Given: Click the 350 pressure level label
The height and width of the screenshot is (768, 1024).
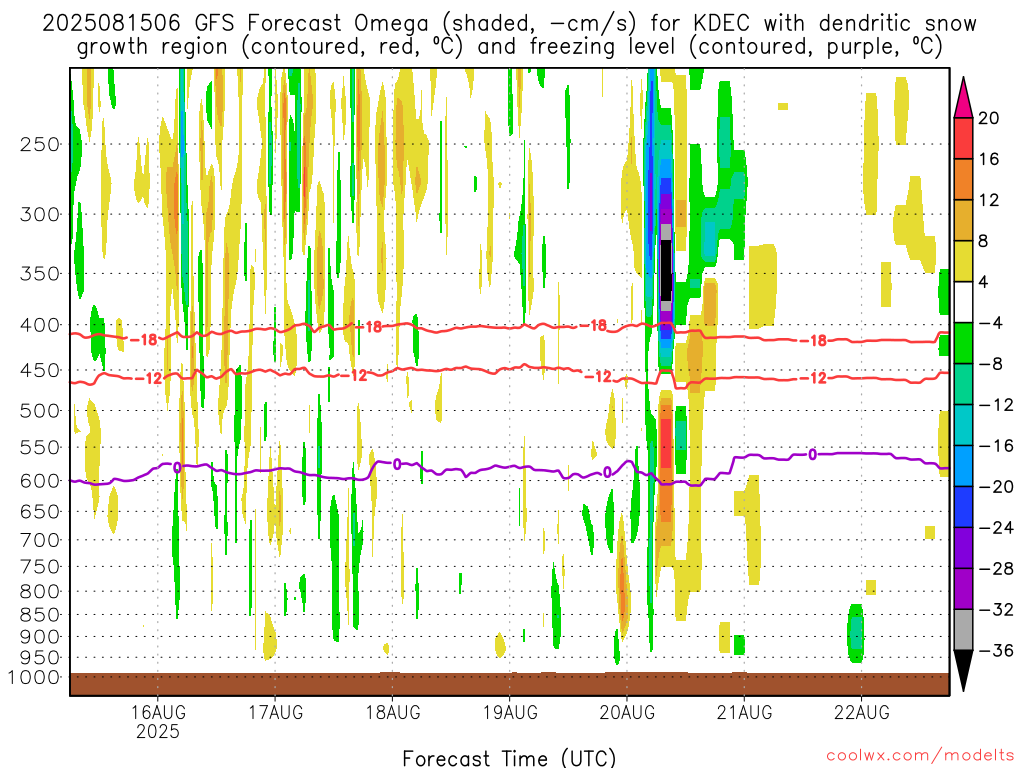Looking at the screenshot, I should coord(40,274).
